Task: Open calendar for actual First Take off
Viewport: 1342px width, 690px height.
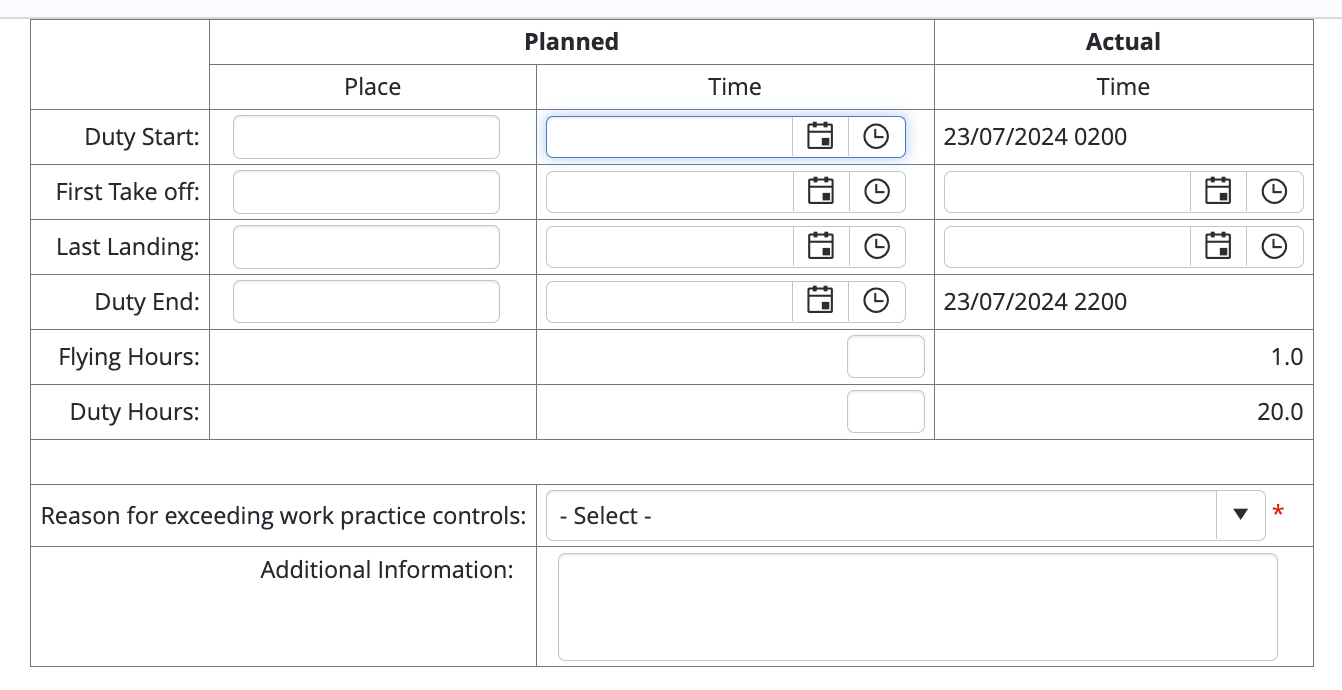Action: coord(1218,192)
